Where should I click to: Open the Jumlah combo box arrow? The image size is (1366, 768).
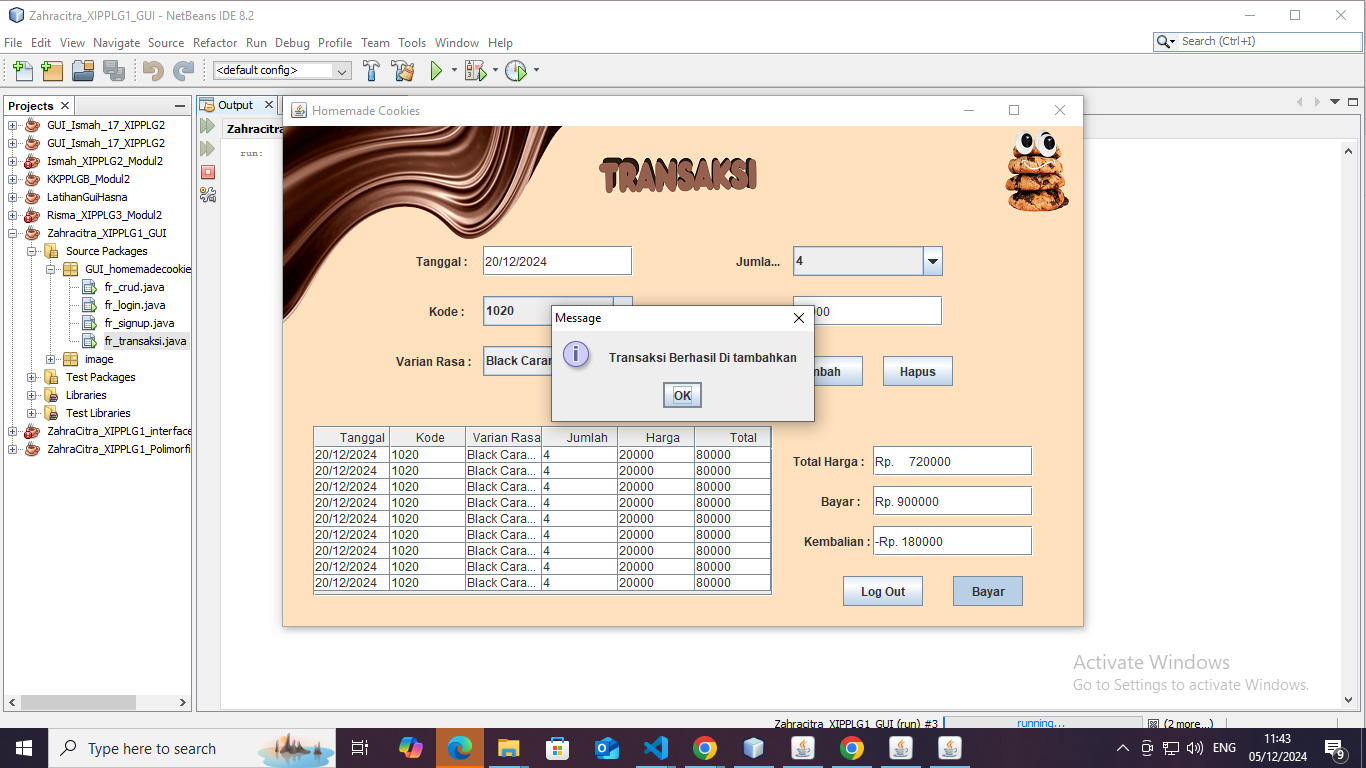coord(932,262)
